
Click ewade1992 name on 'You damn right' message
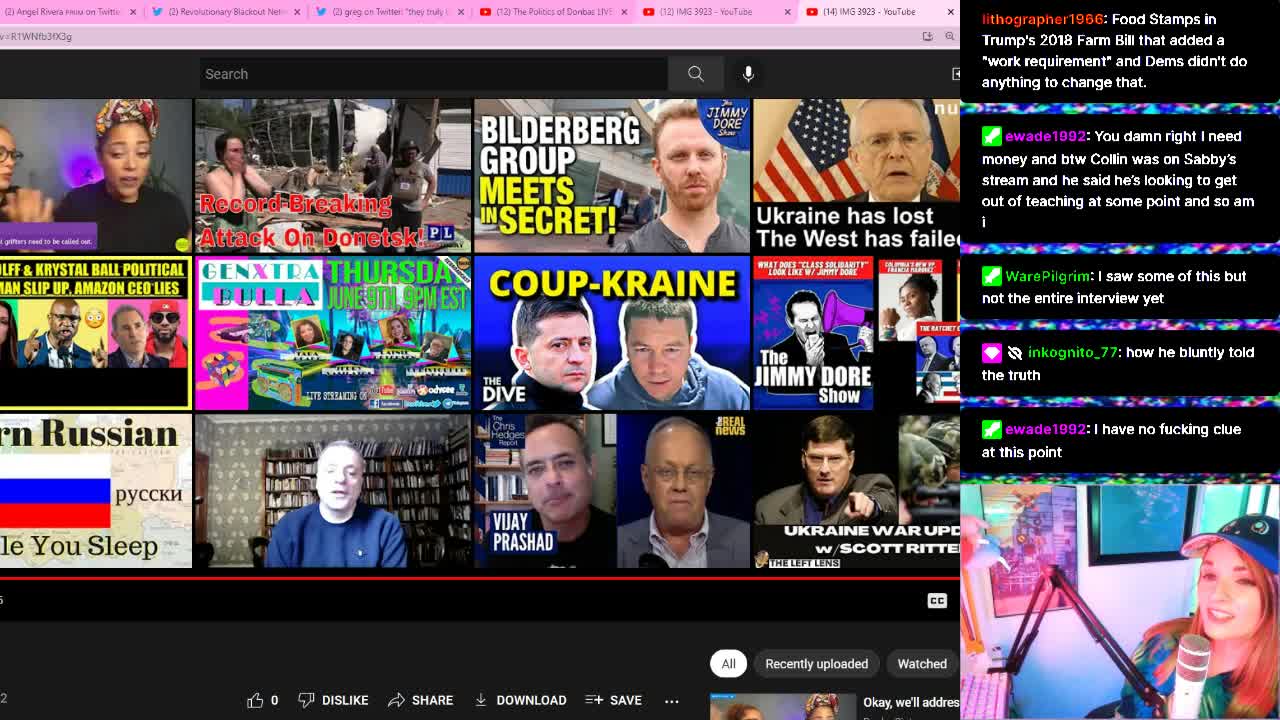pos(1045,136)
